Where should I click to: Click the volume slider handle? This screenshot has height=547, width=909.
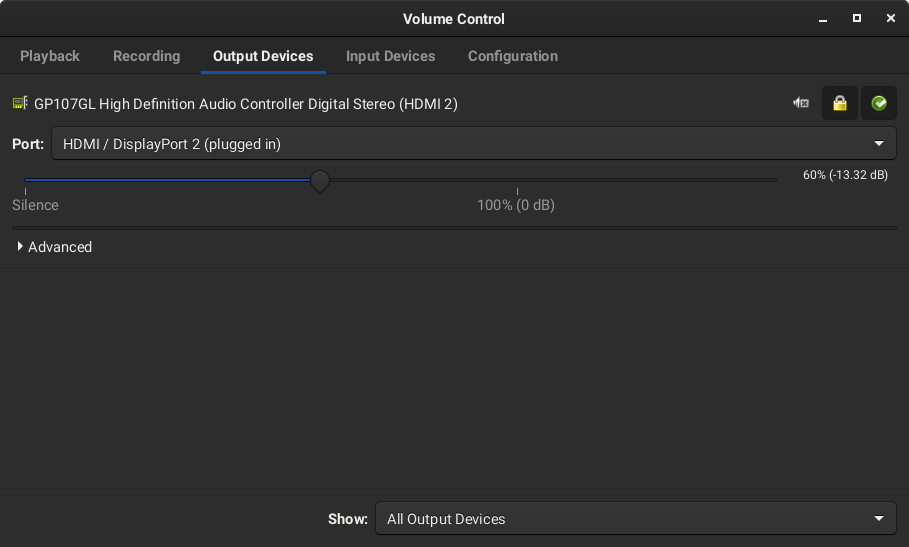point(319,181)
